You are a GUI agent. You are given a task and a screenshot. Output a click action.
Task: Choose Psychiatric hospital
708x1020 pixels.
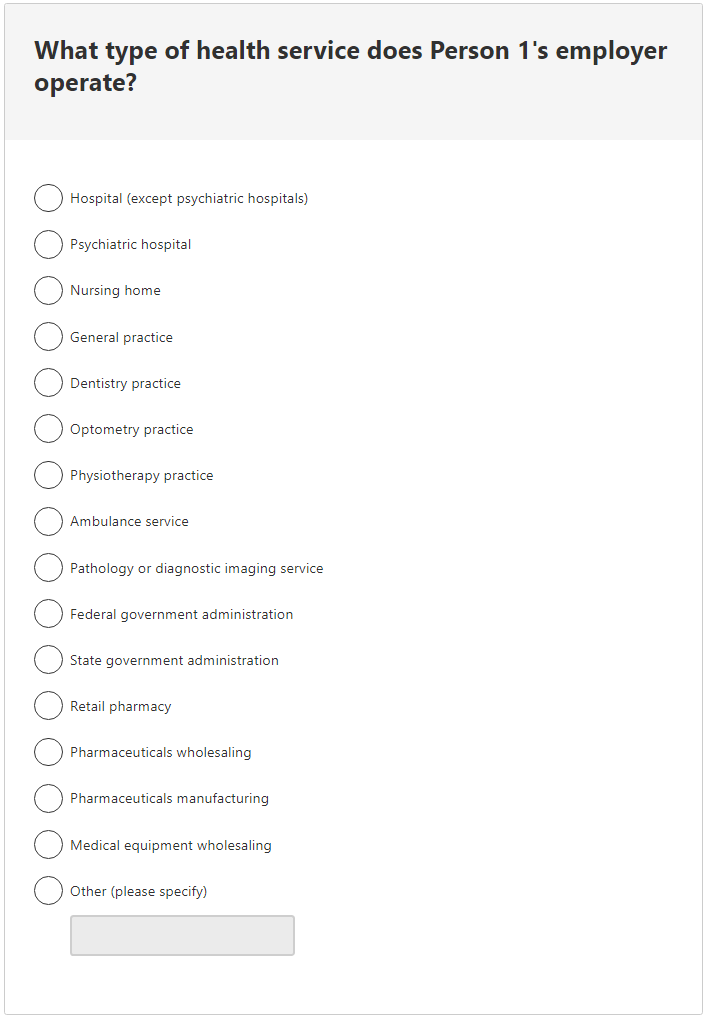[48, 244]
